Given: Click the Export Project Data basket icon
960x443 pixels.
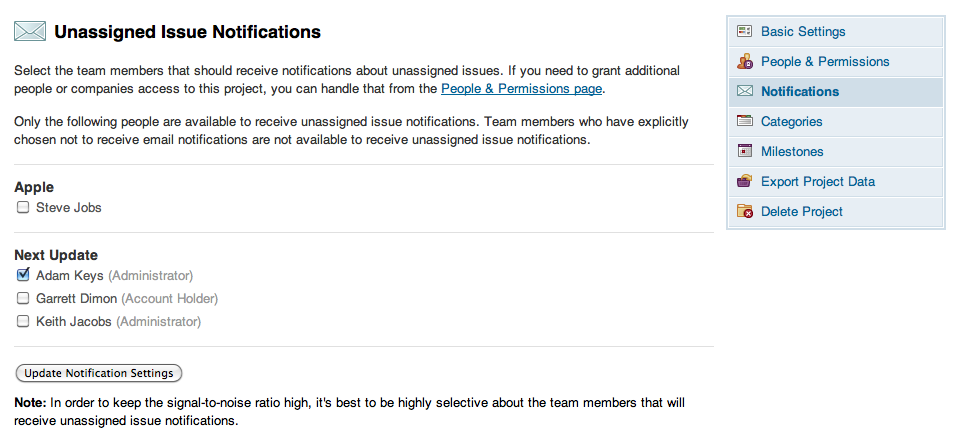Looking at the screenshot, I should [x=744, y=181].
